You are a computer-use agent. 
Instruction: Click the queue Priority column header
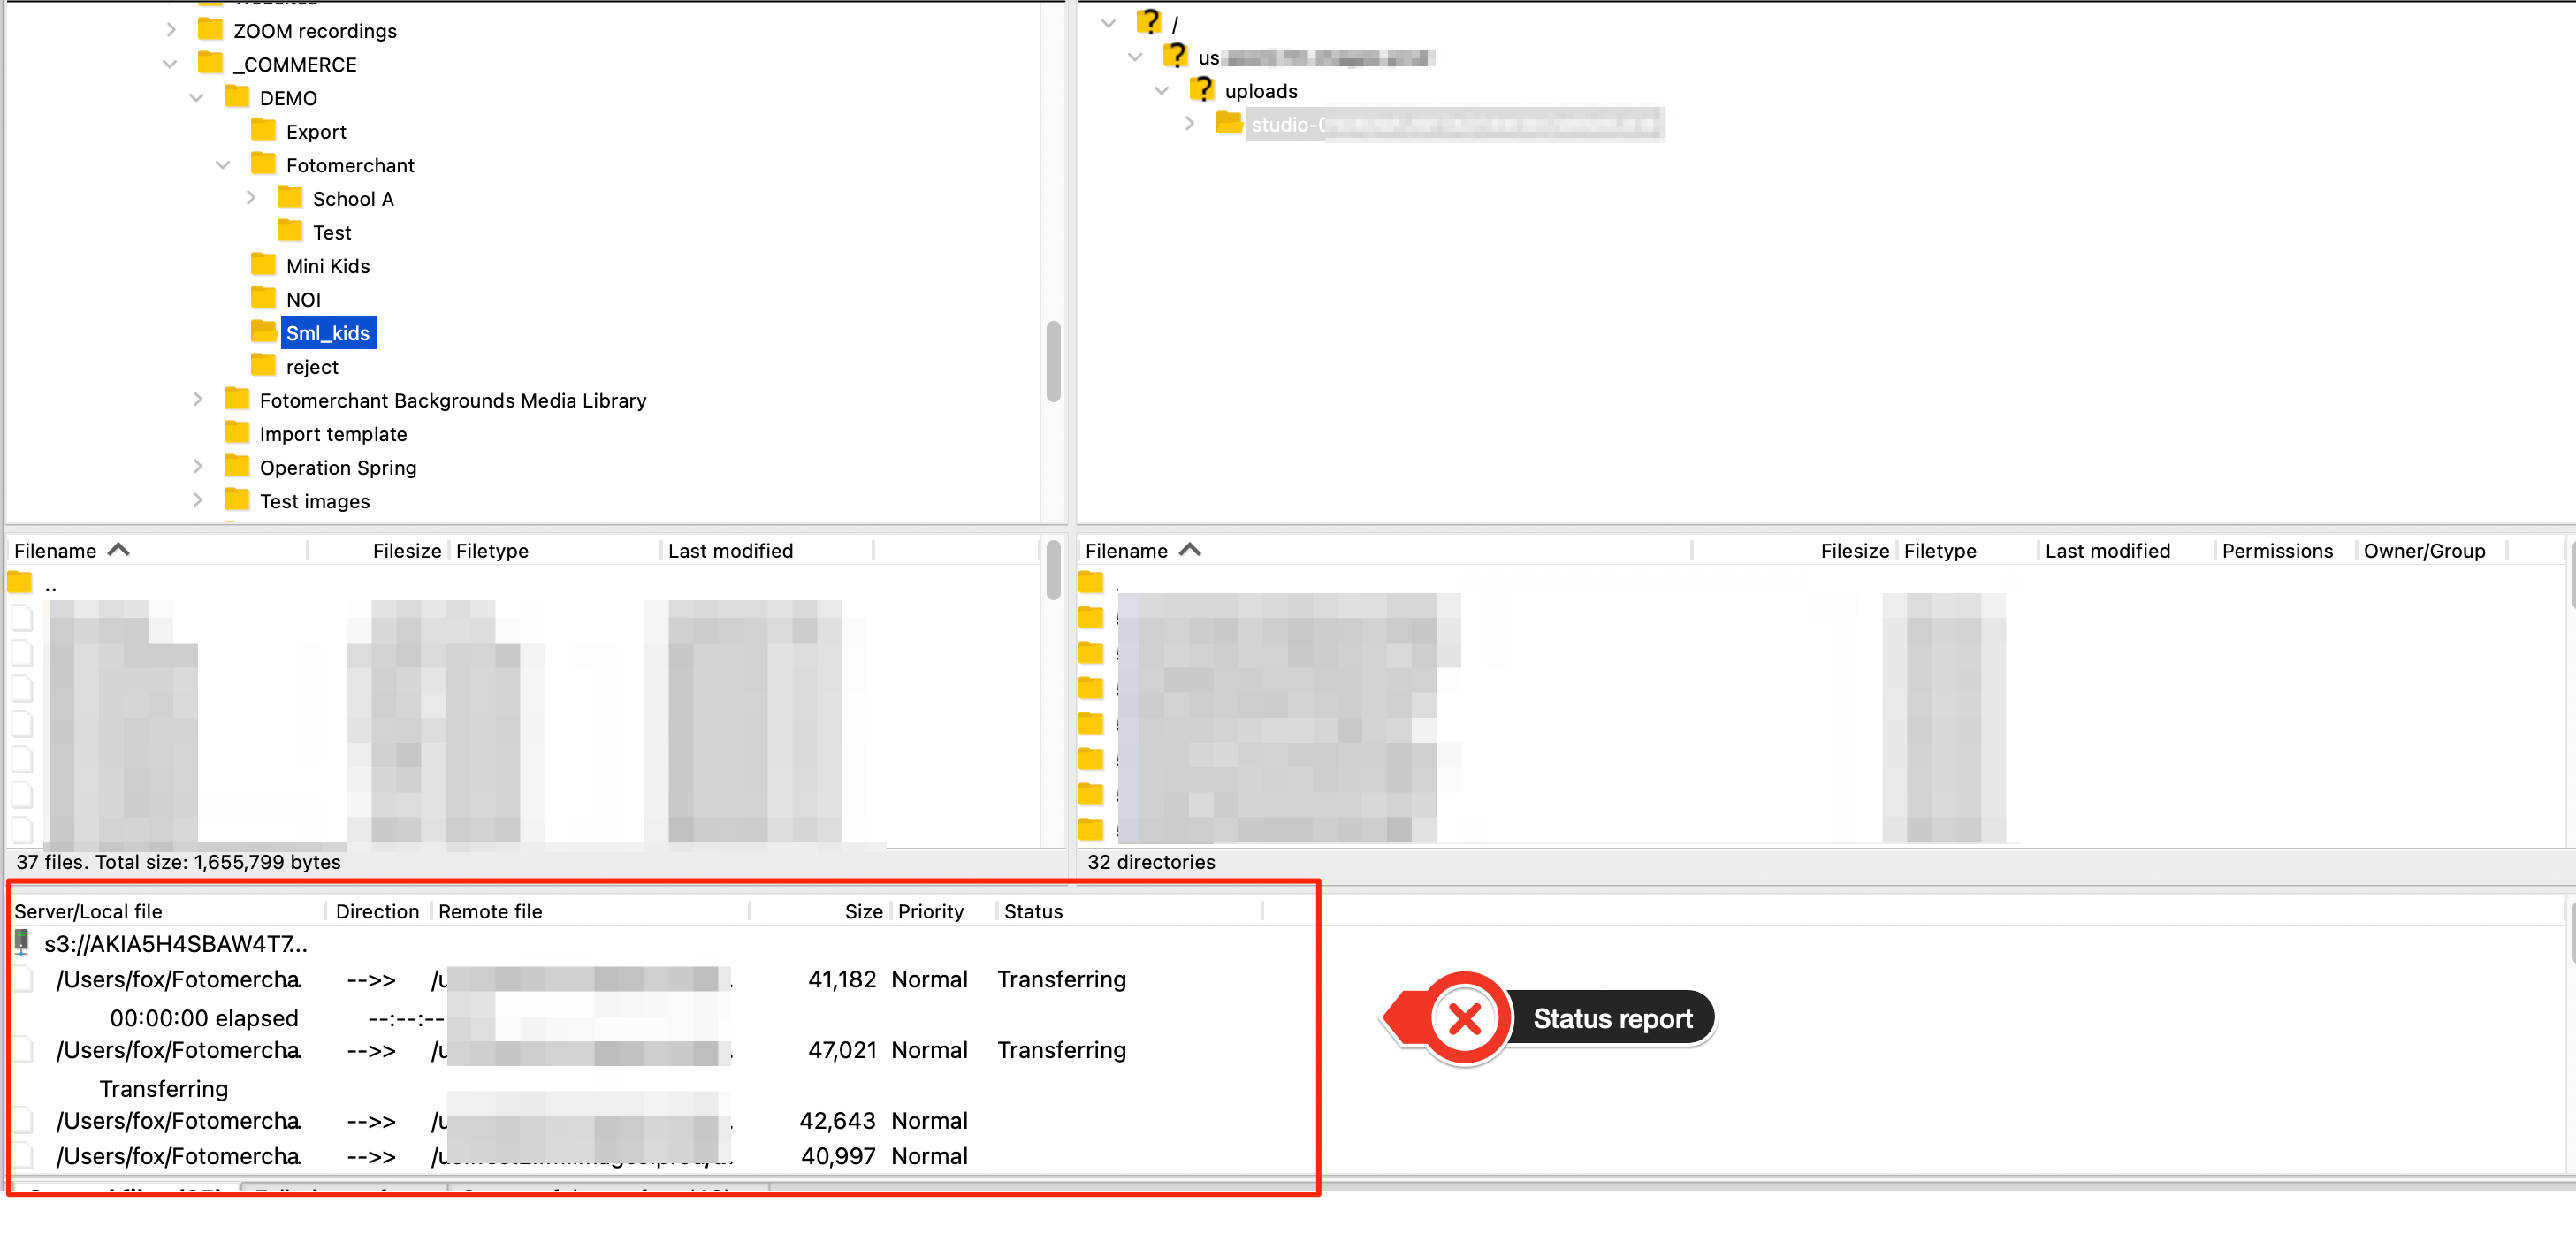click(943, 911)
